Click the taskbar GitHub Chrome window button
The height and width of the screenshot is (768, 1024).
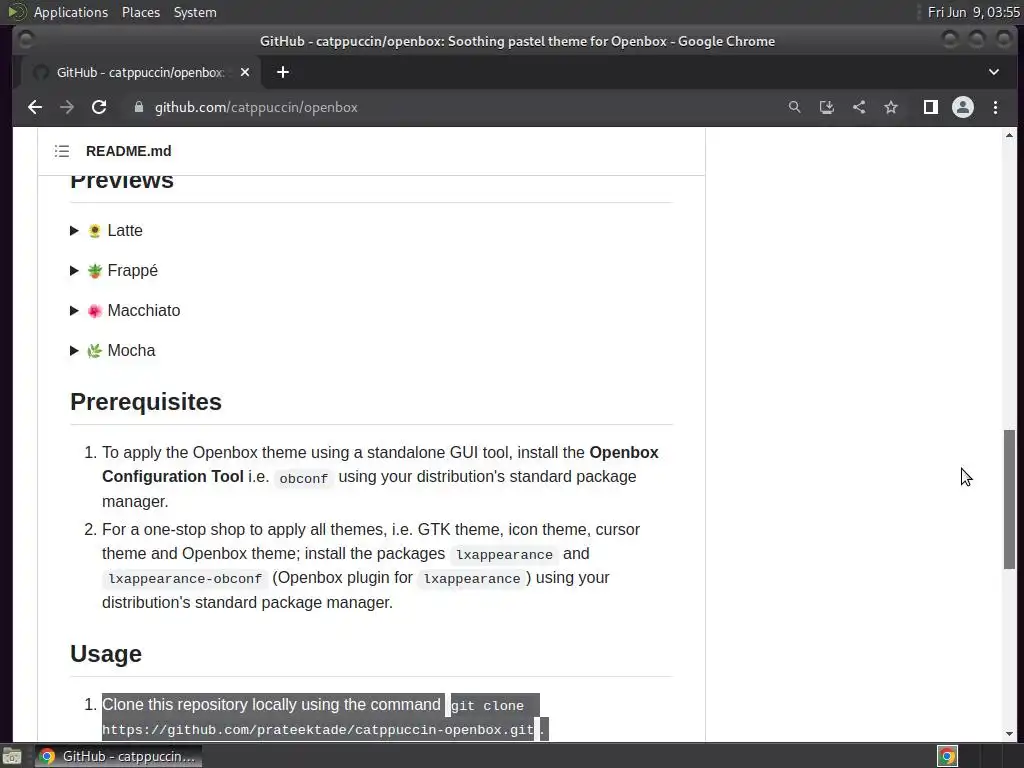point(118,756)
